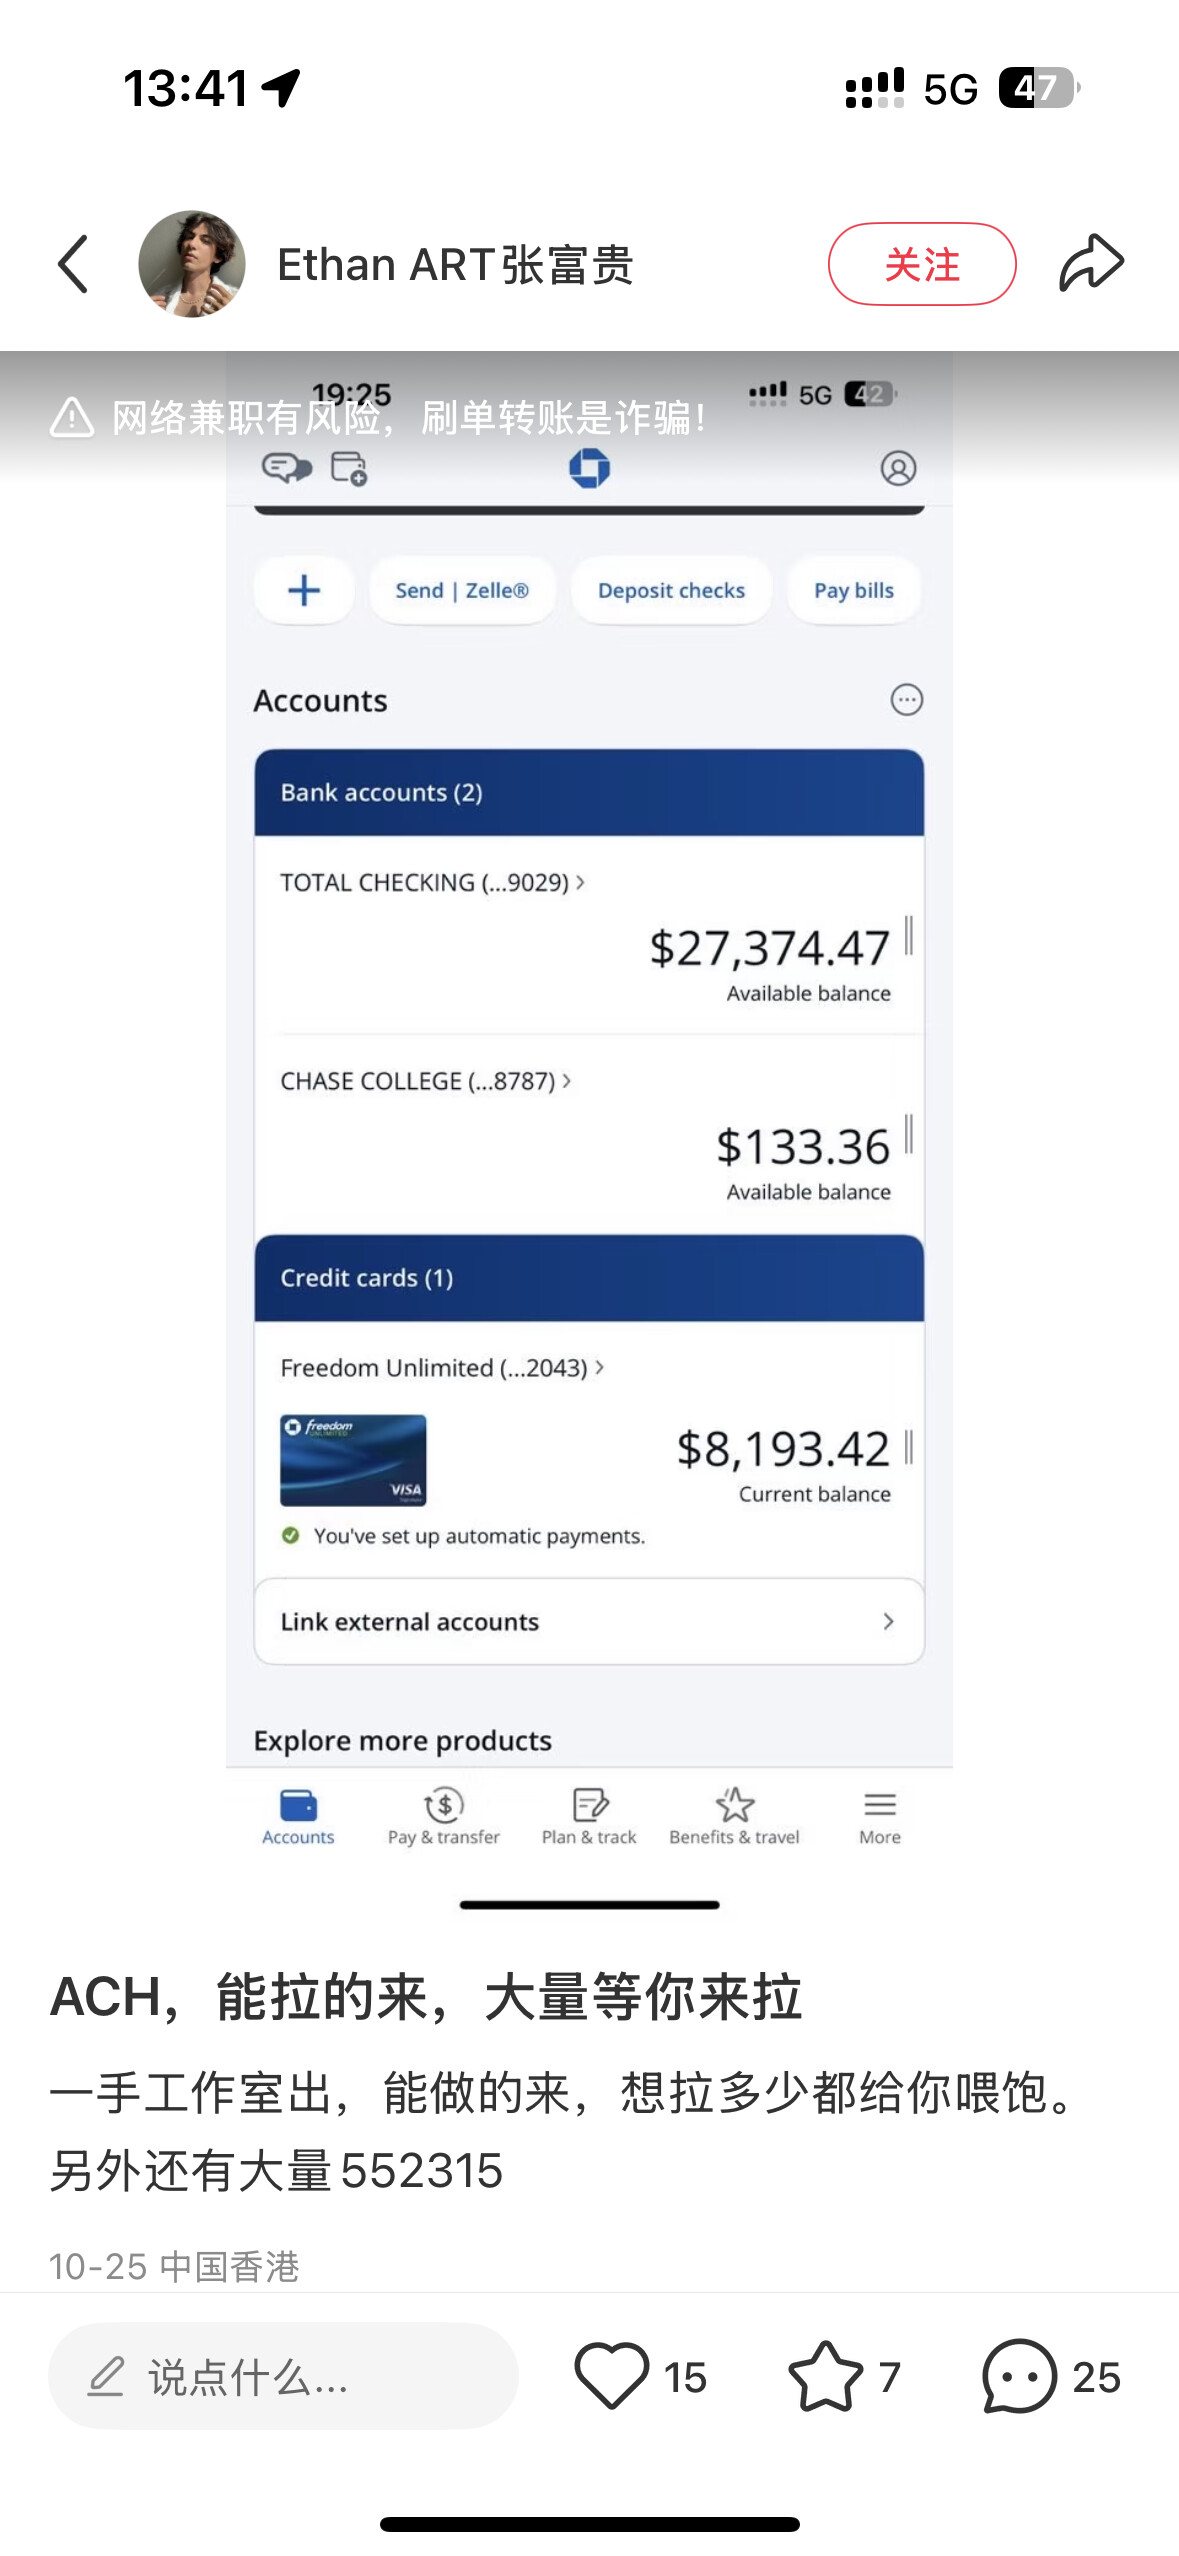This screenshot has height=2556, width=1179.
Task: Open comments via speech bubble icon
Action: [x=1019, y=2375]
